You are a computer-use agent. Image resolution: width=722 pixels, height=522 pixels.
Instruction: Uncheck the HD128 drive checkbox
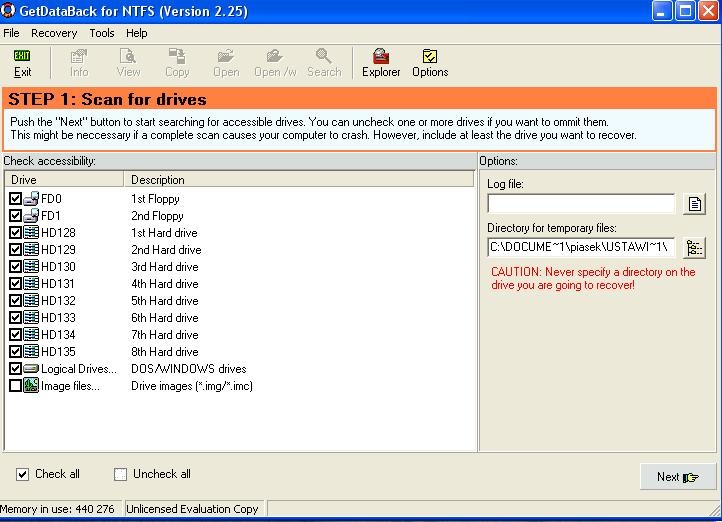coord(15,232)
